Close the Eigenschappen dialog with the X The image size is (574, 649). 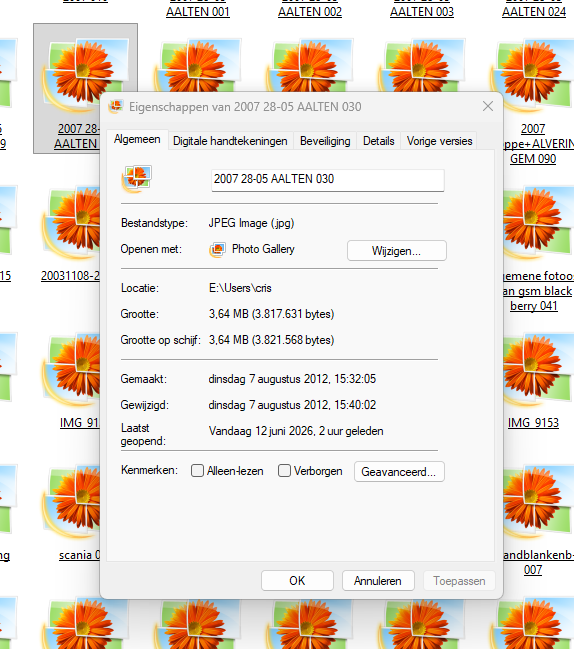(x=488, y=106)
